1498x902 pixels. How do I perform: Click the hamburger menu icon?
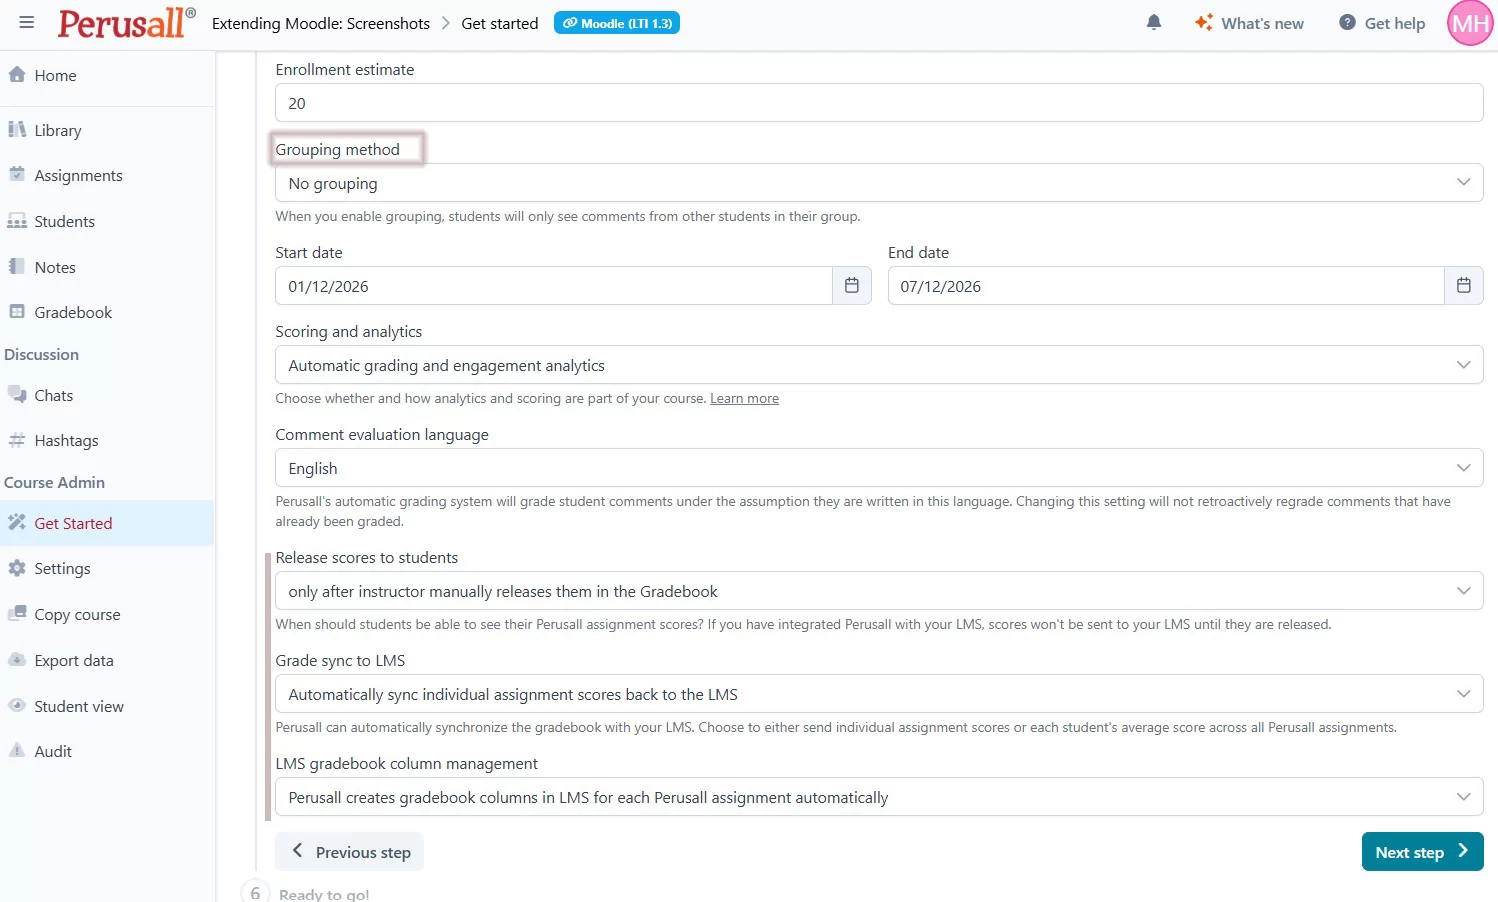pos(27,22)
